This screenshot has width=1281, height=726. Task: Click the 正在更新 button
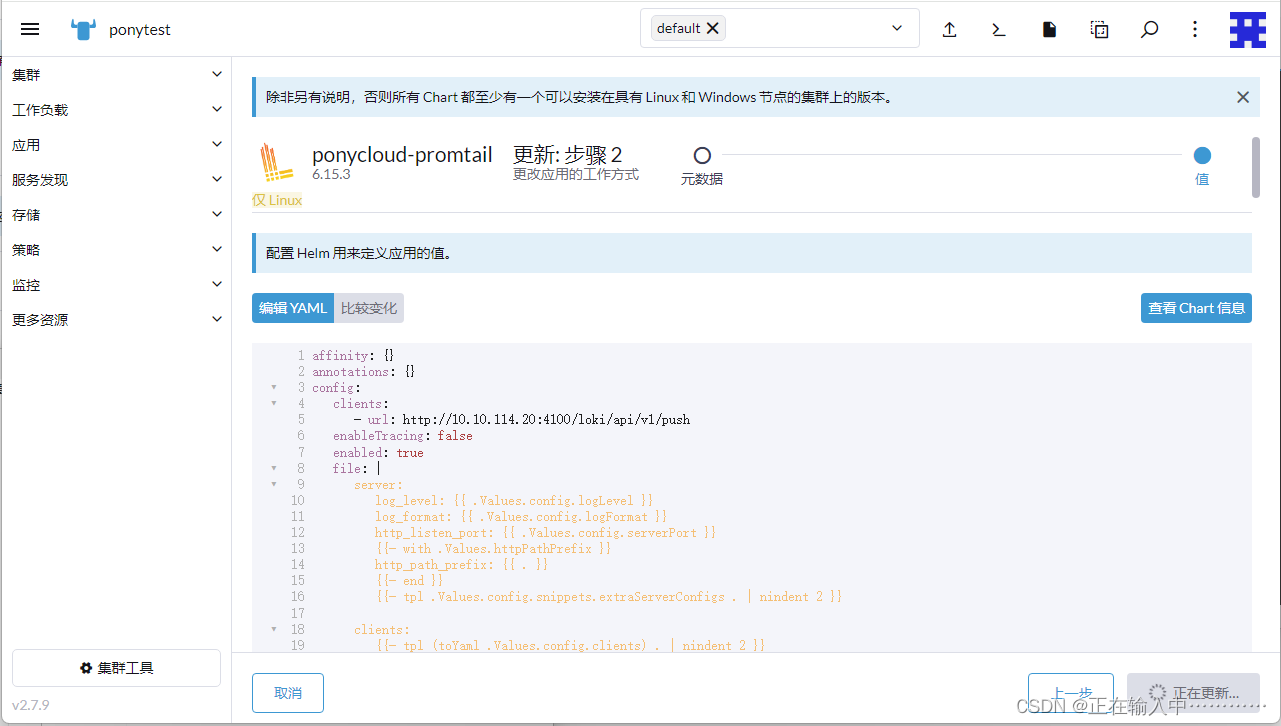[1193, 693]
